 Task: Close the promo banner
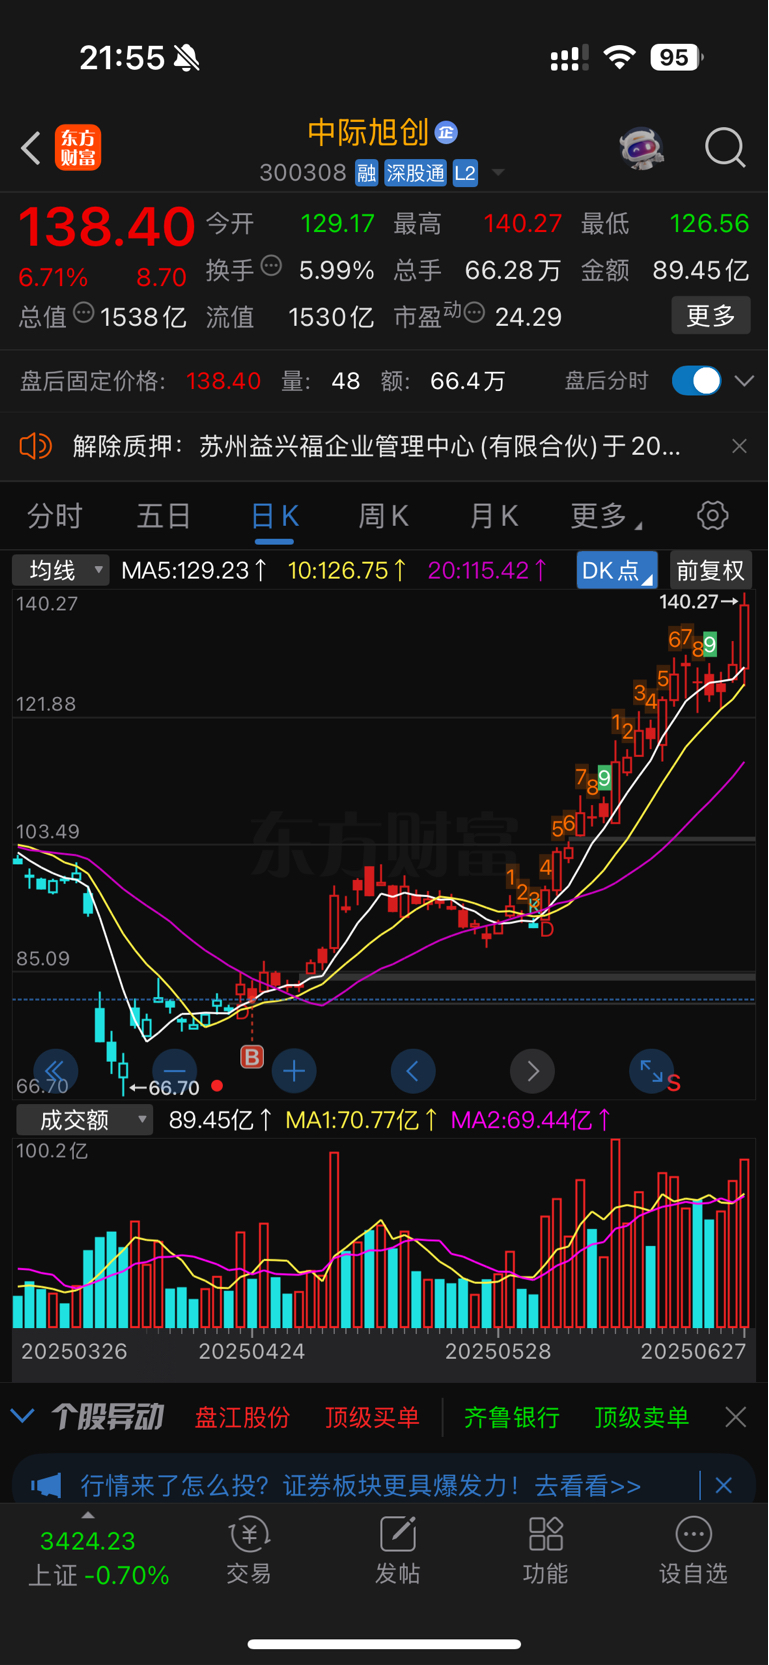tap(723, 1486)
